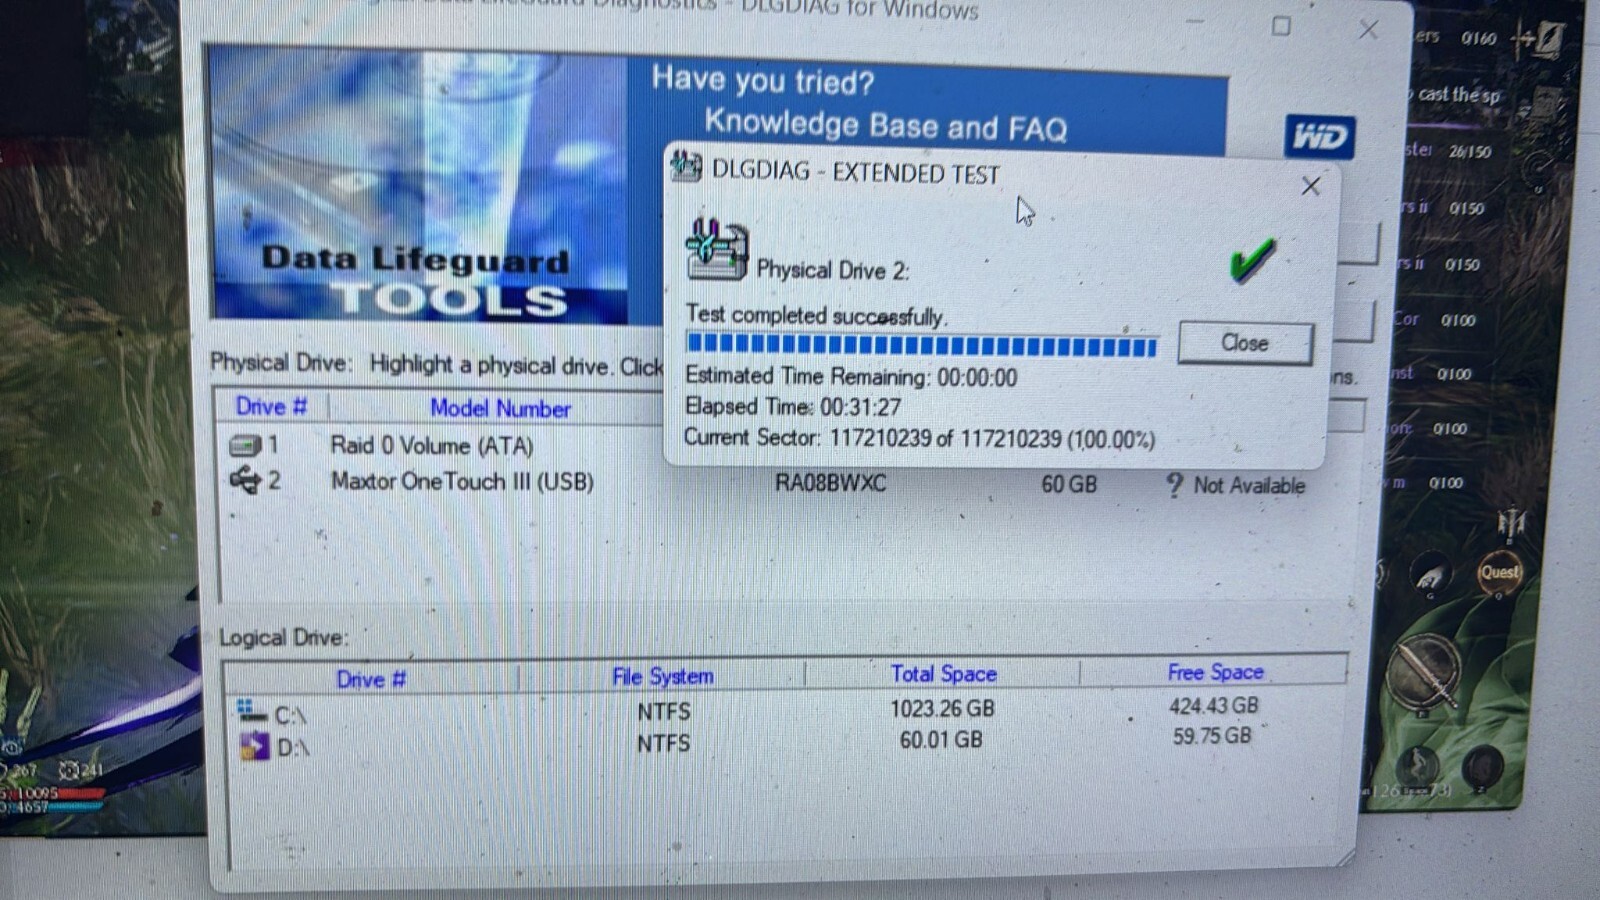Click the C:\ Windows drive icon
The height and width of the screenshot is (900, 1600).
pyautogui.click(x=252, y=711)
